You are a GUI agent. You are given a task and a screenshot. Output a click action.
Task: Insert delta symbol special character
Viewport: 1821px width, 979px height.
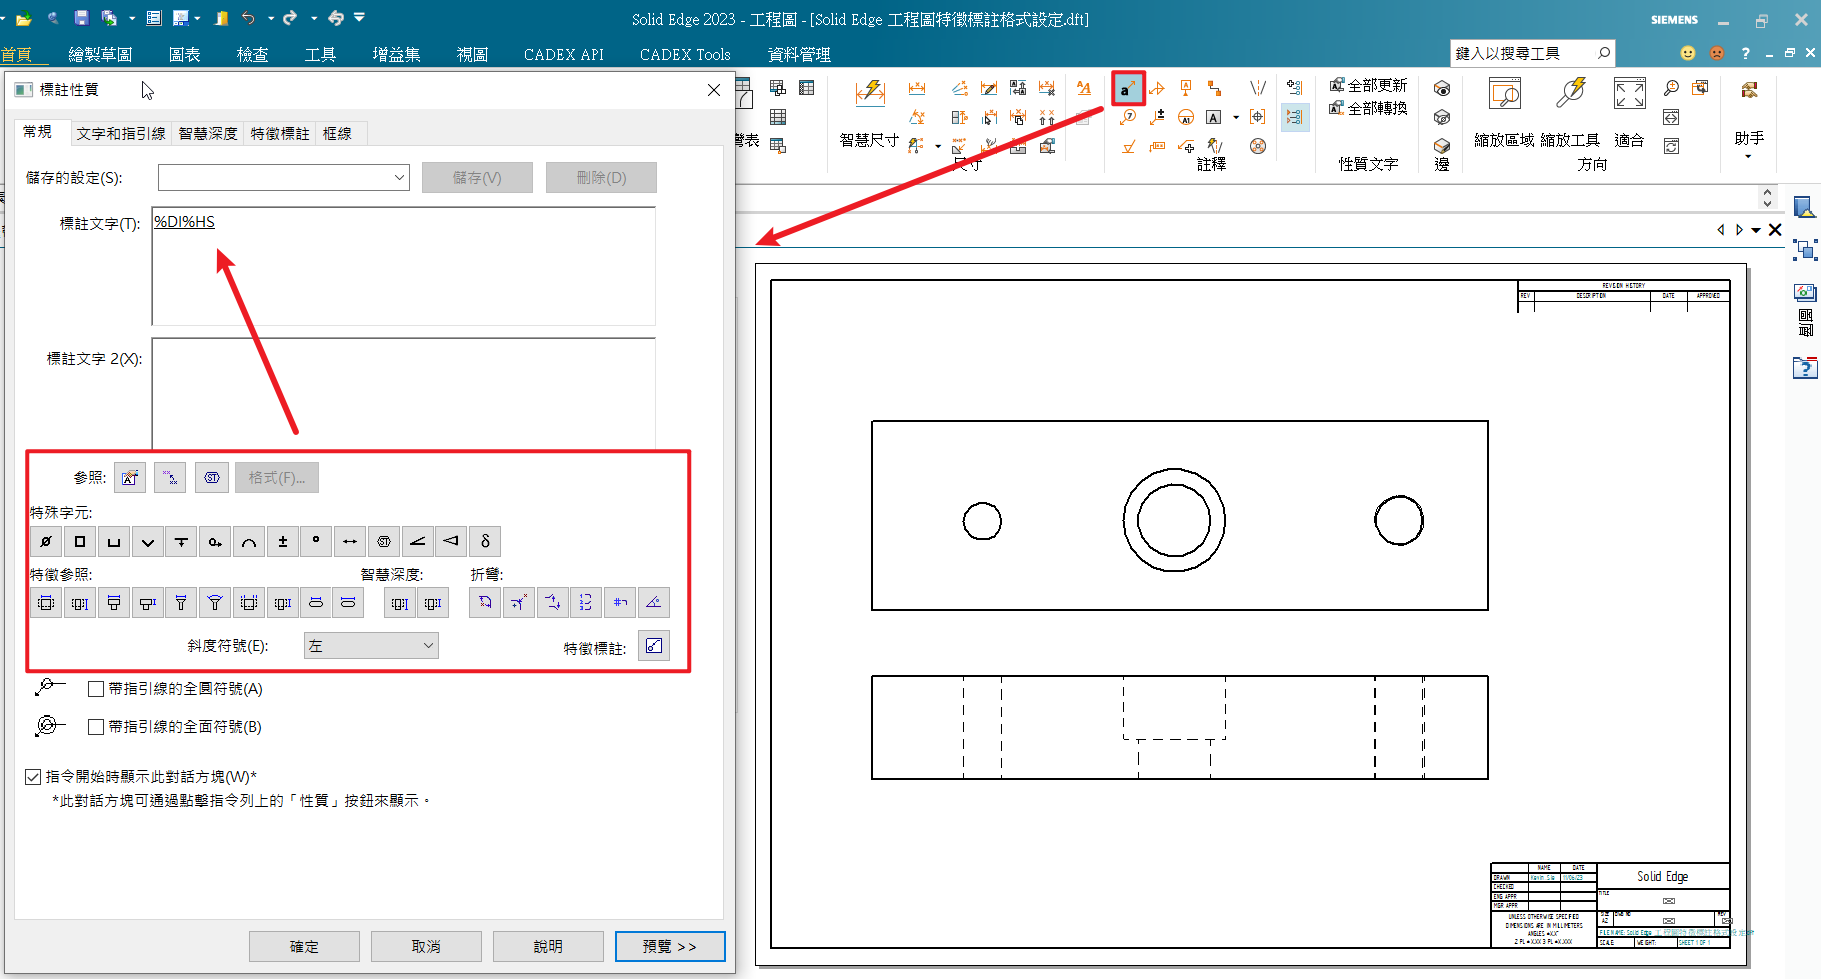485,541
